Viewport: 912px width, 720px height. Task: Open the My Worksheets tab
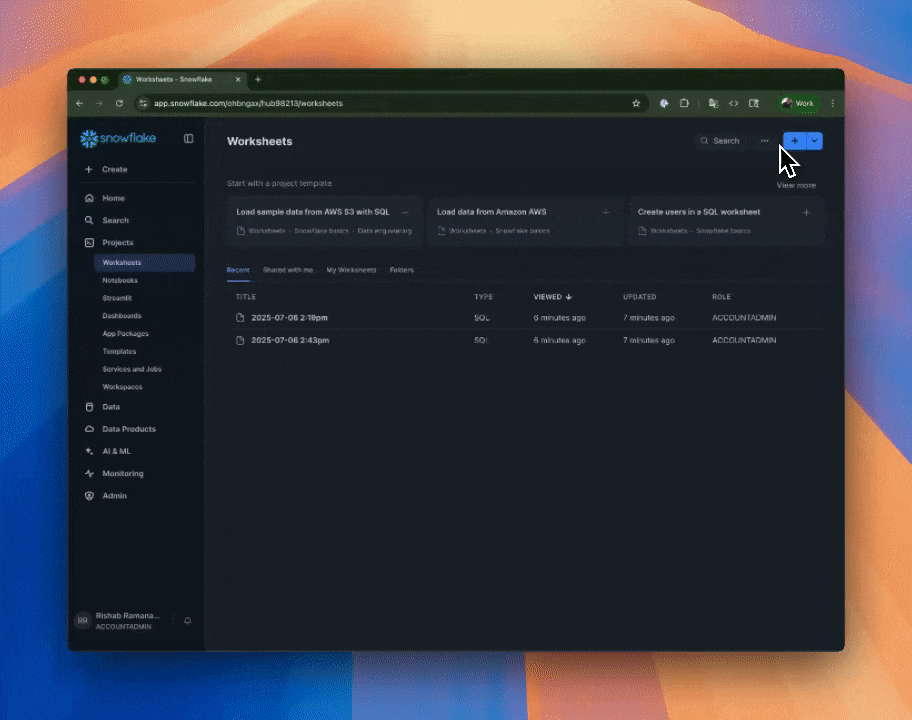point(353,269)
